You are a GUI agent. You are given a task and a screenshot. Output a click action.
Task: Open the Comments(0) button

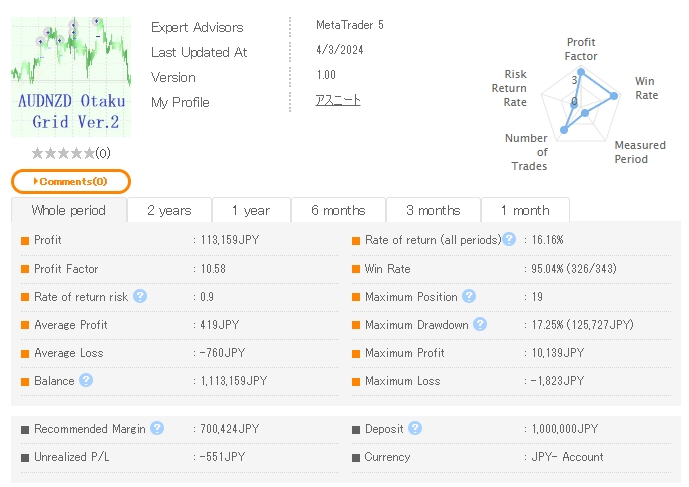click(71, 182)
